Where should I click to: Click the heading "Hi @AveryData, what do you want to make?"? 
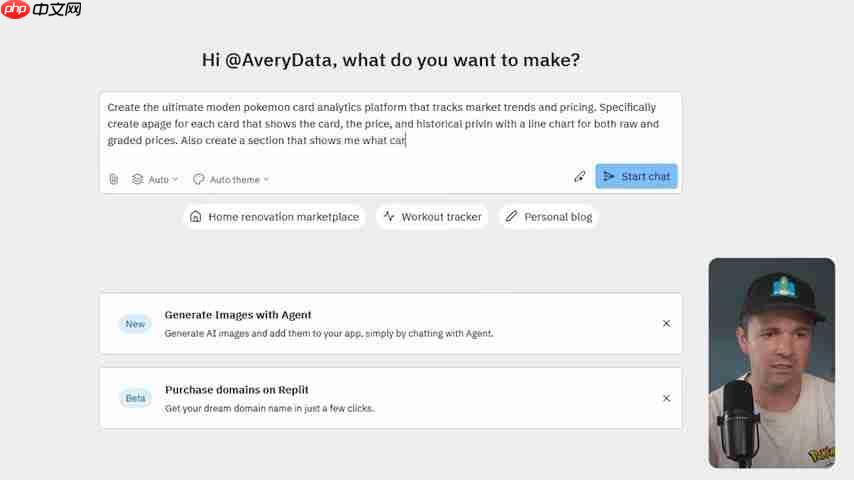tap(391, 60)
